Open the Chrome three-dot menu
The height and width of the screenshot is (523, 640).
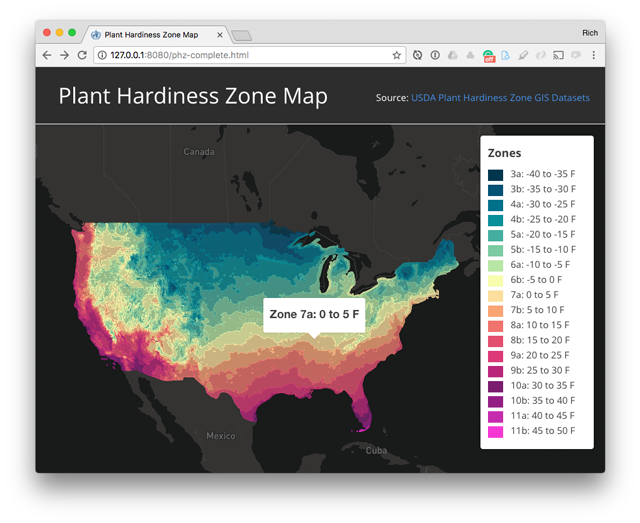pyautogui.click(x=594, y=55)
